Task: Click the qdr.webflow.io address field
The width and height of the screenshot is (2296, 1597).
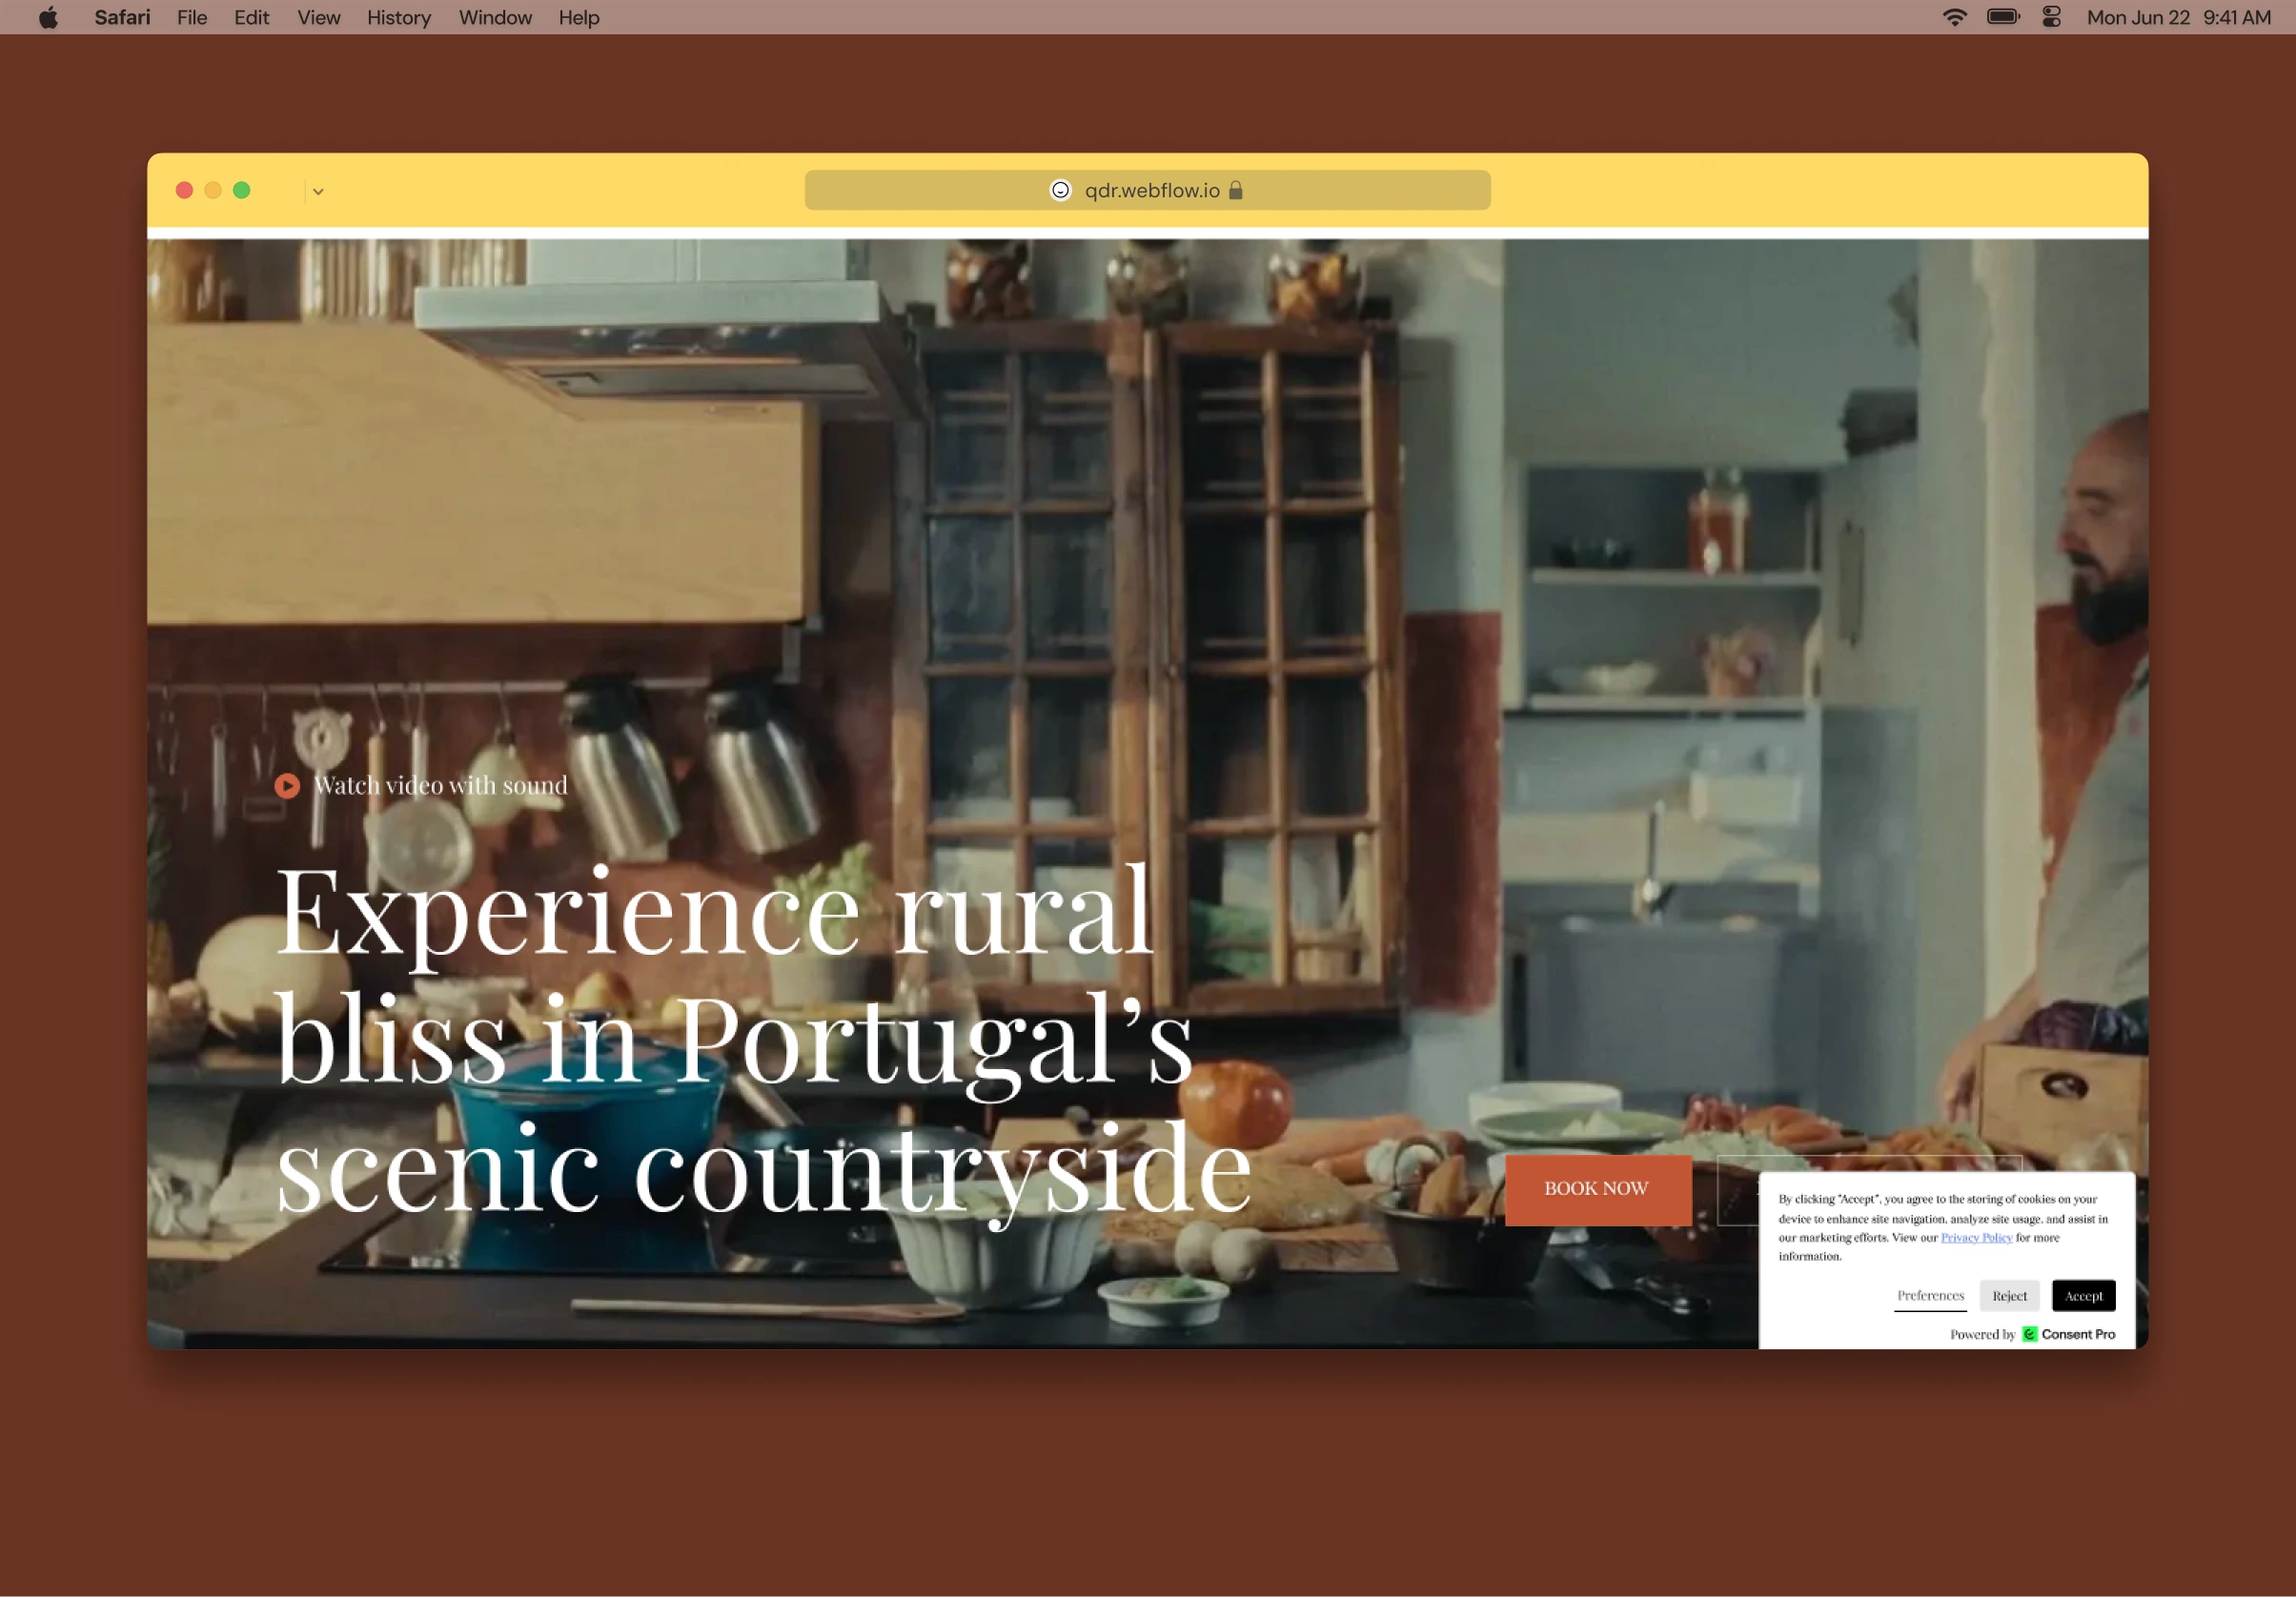Action: click(1150, 191)
